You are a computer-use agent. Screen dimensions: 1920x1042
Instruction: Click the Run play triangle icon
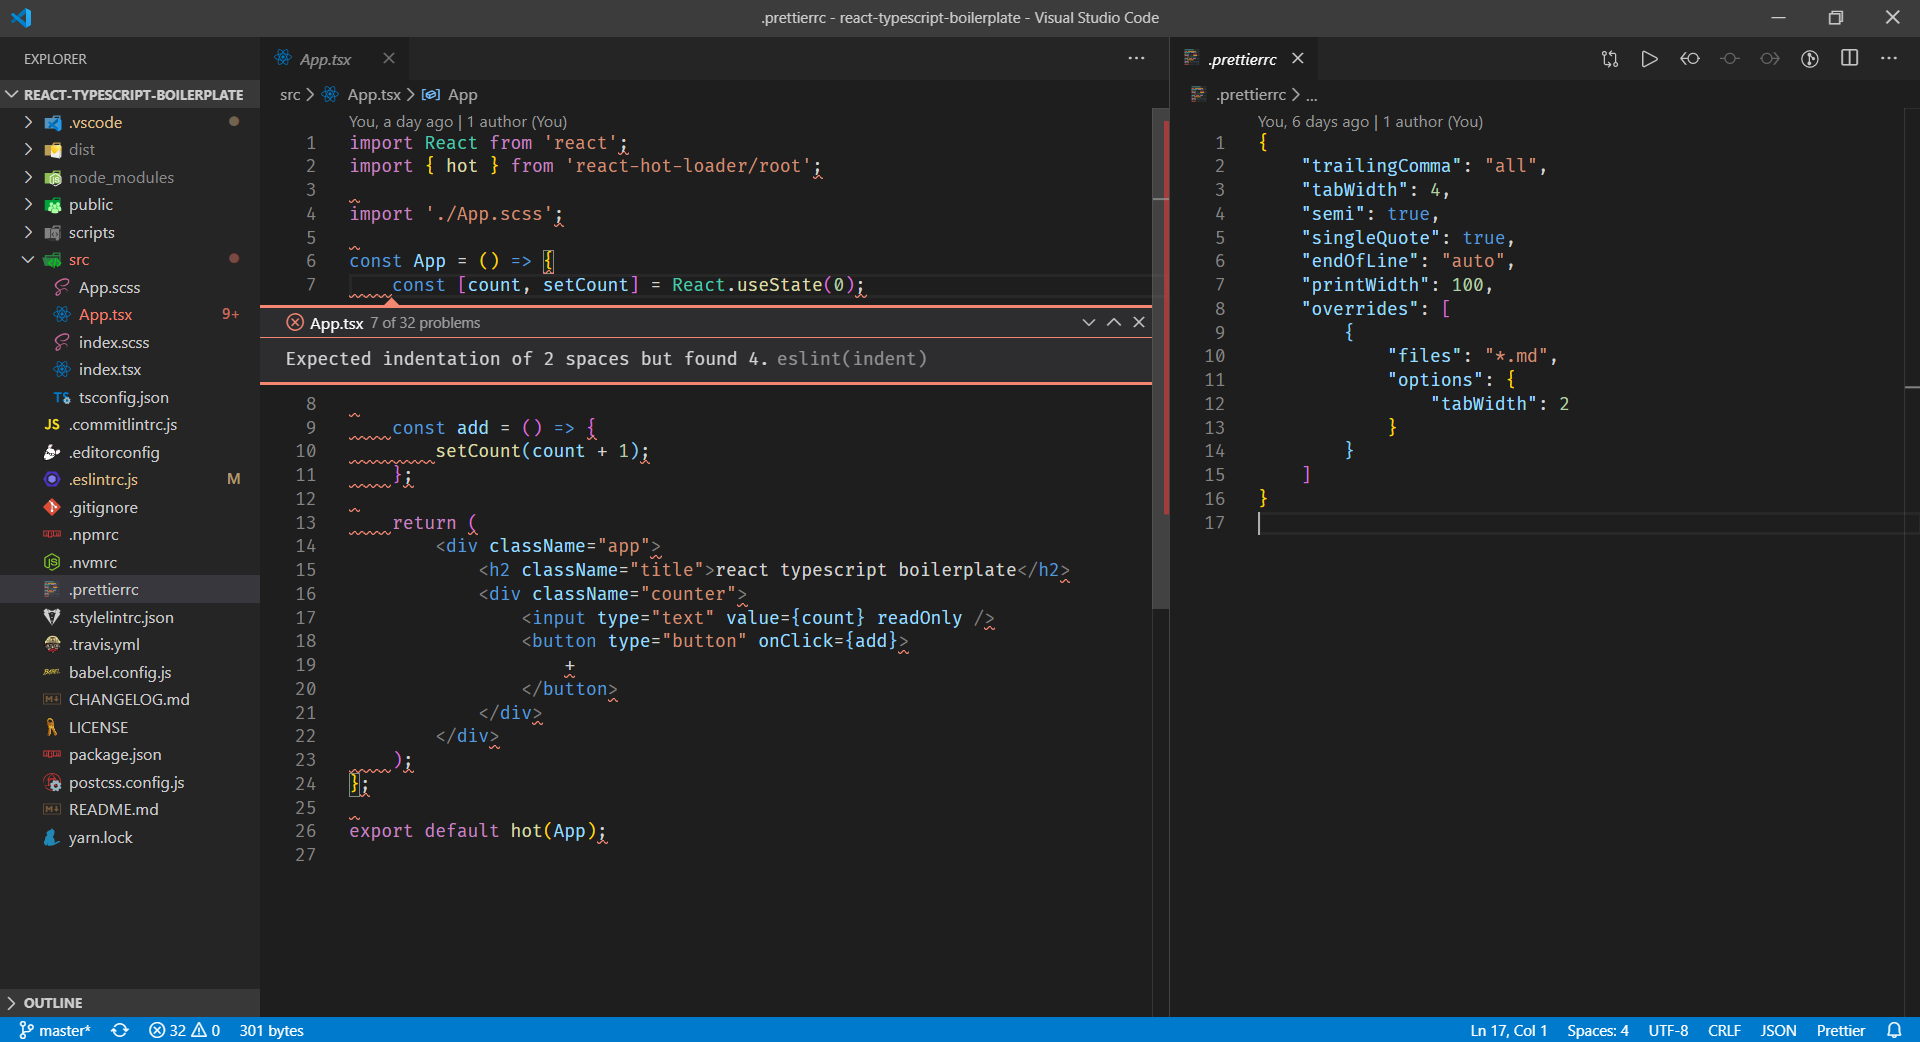click(x=1649, y=59)
